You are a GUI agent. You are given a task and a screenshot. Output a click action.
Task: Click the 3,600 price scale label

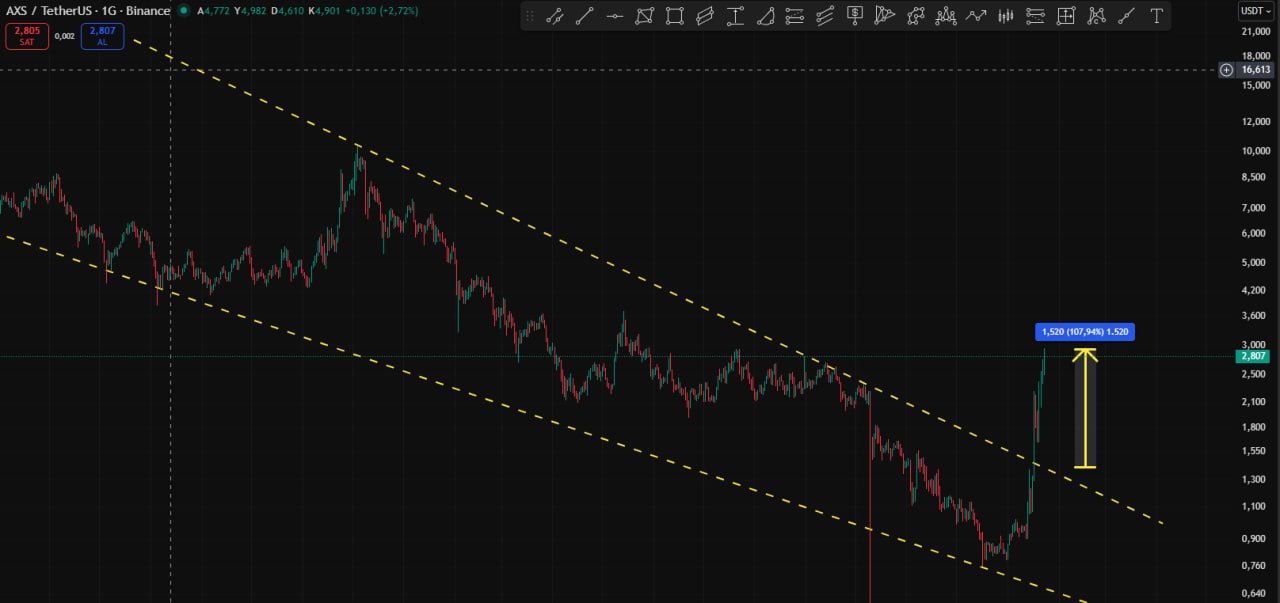point(1255,316)
